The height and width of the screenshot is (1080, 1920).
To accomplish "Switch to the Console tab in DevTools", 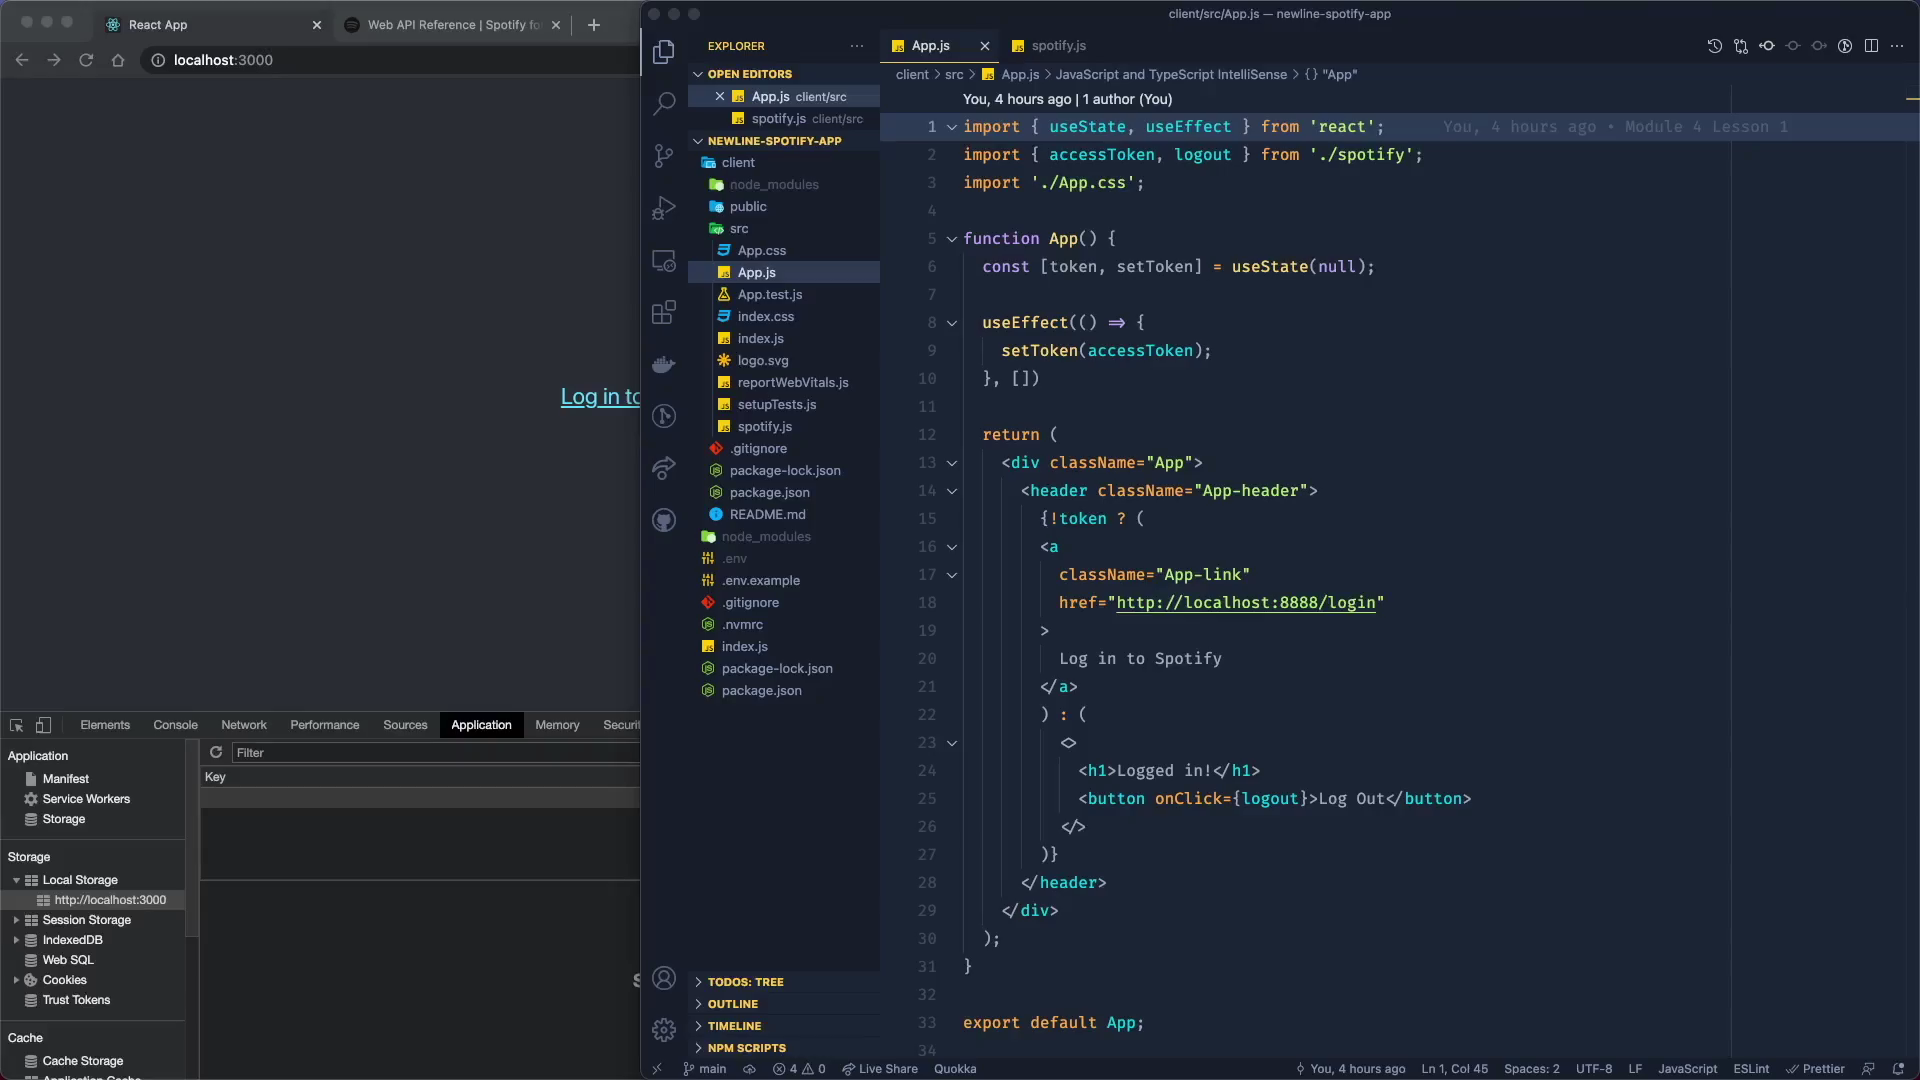I will pos(174,724).
